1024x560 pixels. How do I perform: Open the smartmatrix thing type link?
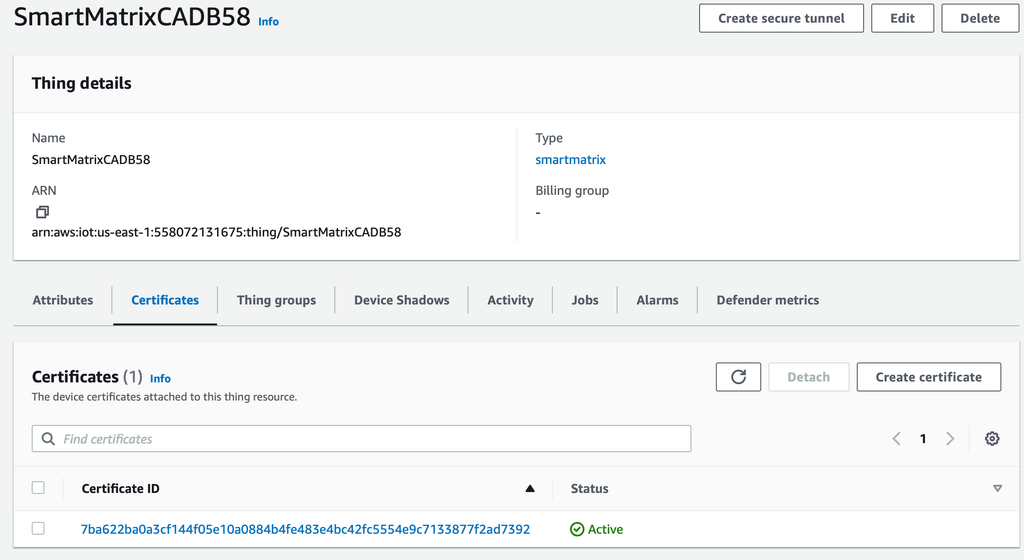point(570,160)
